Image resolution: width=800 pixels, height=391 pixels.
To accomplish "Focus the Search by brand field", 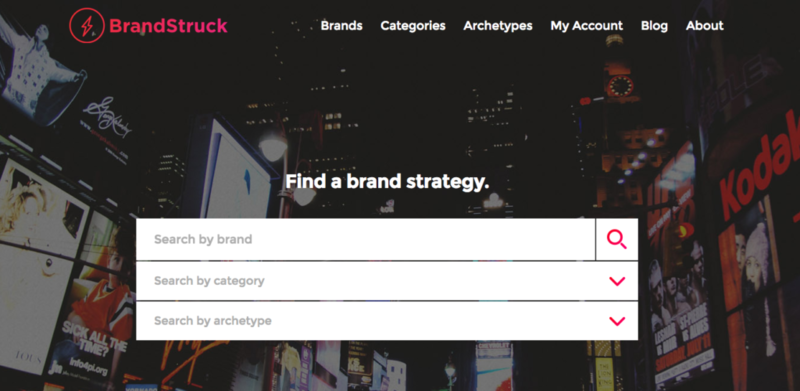I will click(x=365, y=239).
